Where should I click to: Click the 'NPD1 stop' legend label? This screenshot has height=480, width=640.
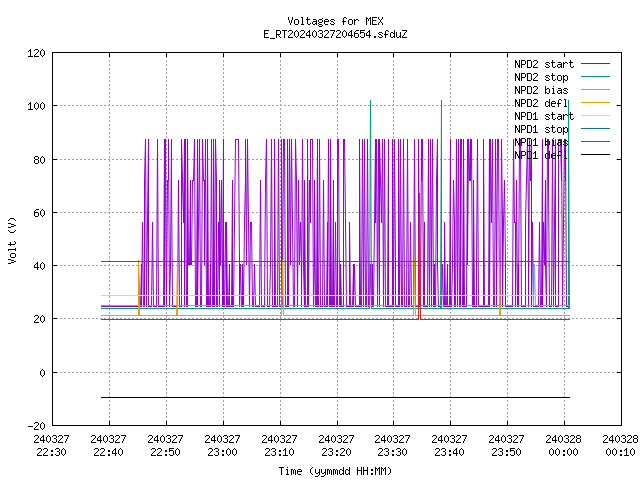tap(541, 129)
